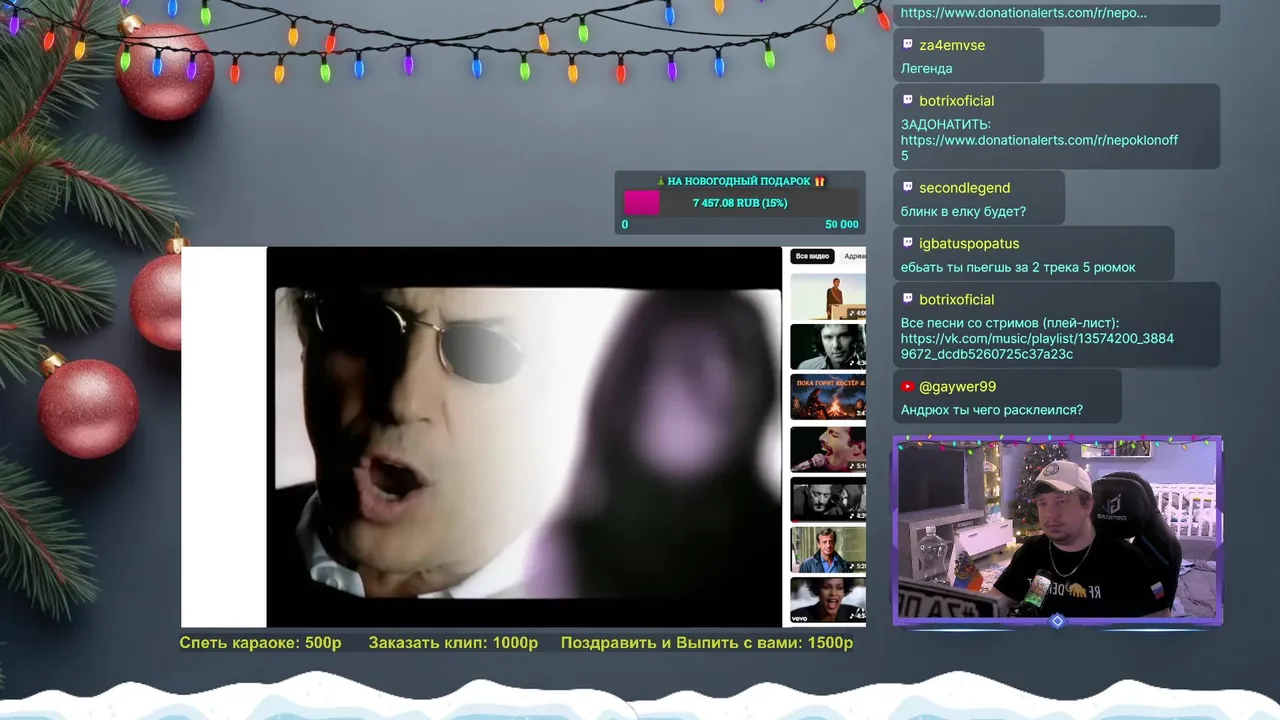Viewport: 1280px width, 720px height.
Task: Click the main music video player
Action: (x=523, y=437)
